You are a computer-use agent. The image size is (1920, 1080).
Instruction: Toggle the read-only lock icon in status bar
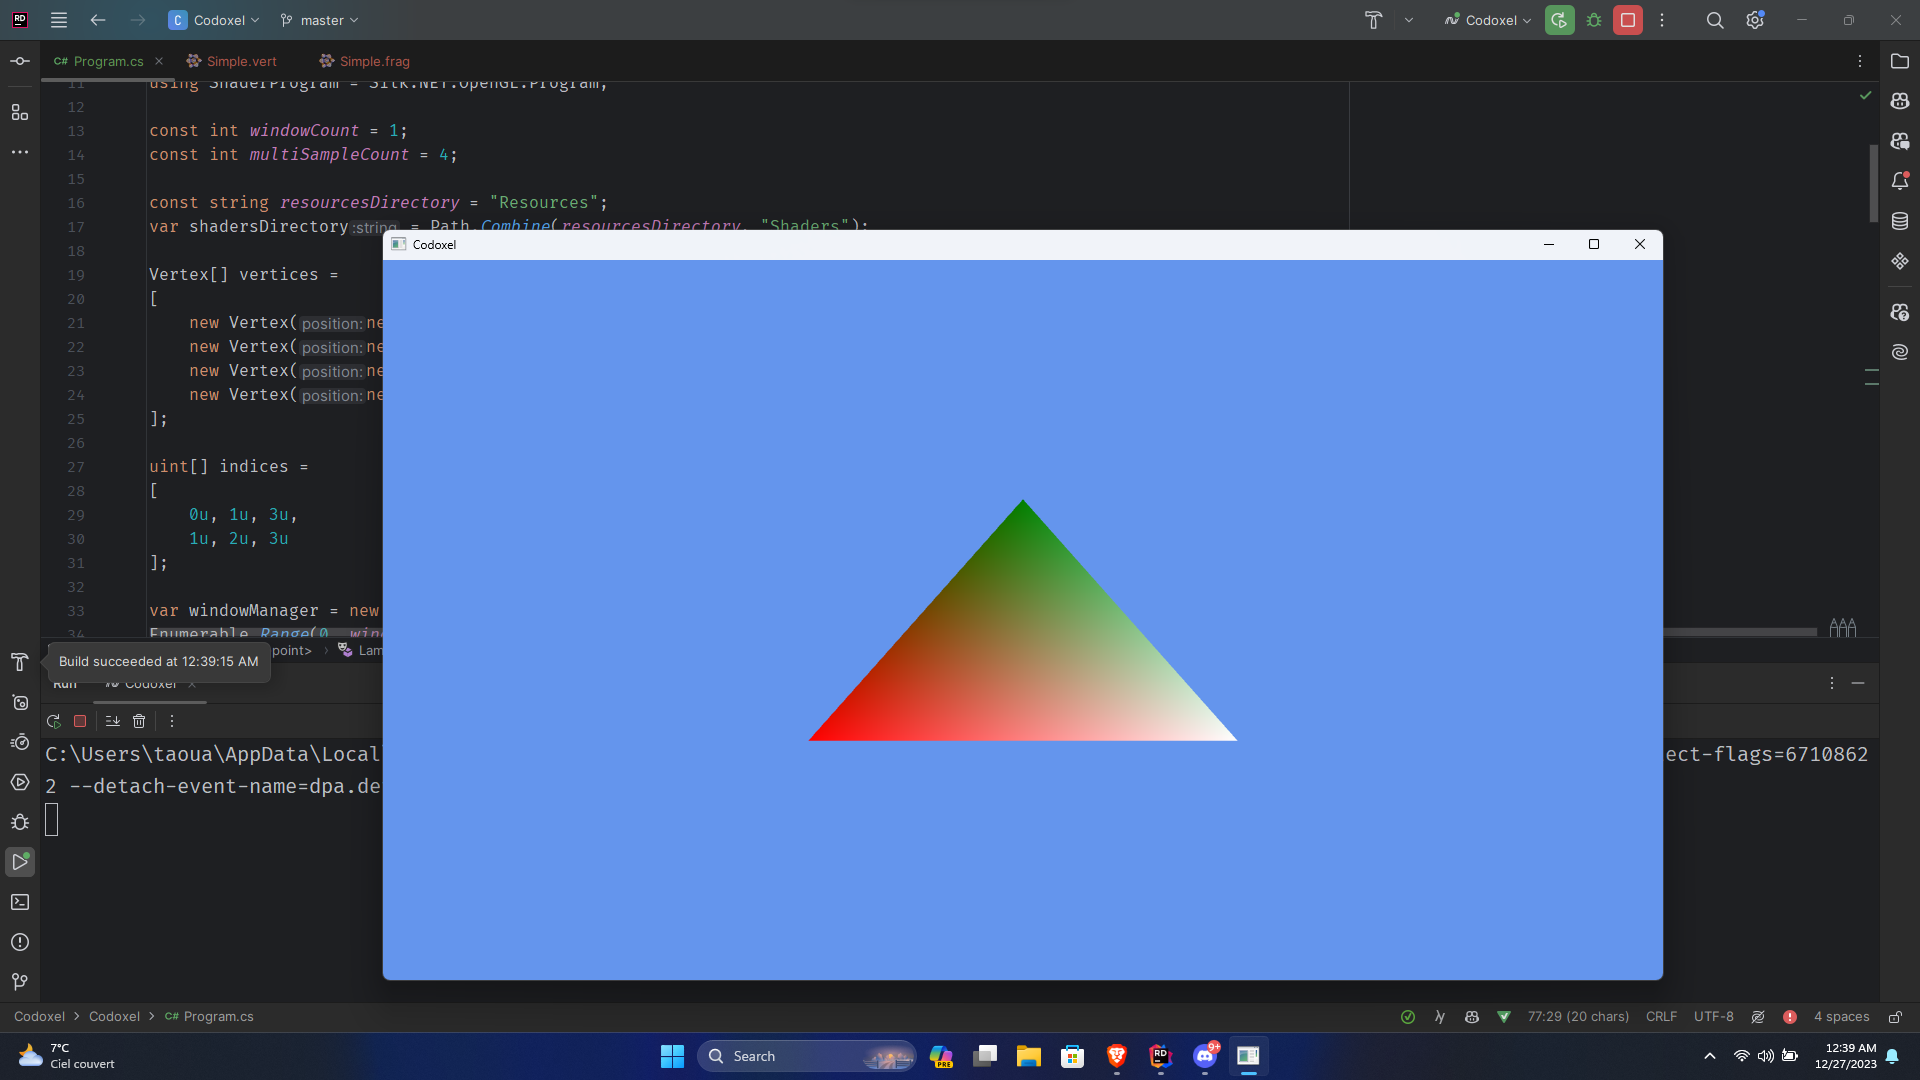click(1895, 1017)
